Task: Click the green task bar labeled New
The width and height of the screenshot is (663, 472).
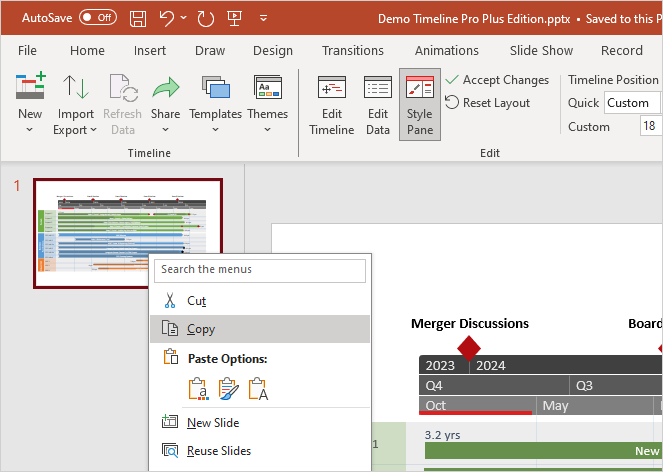Action: pyautogui.click(x=543, y=451)
